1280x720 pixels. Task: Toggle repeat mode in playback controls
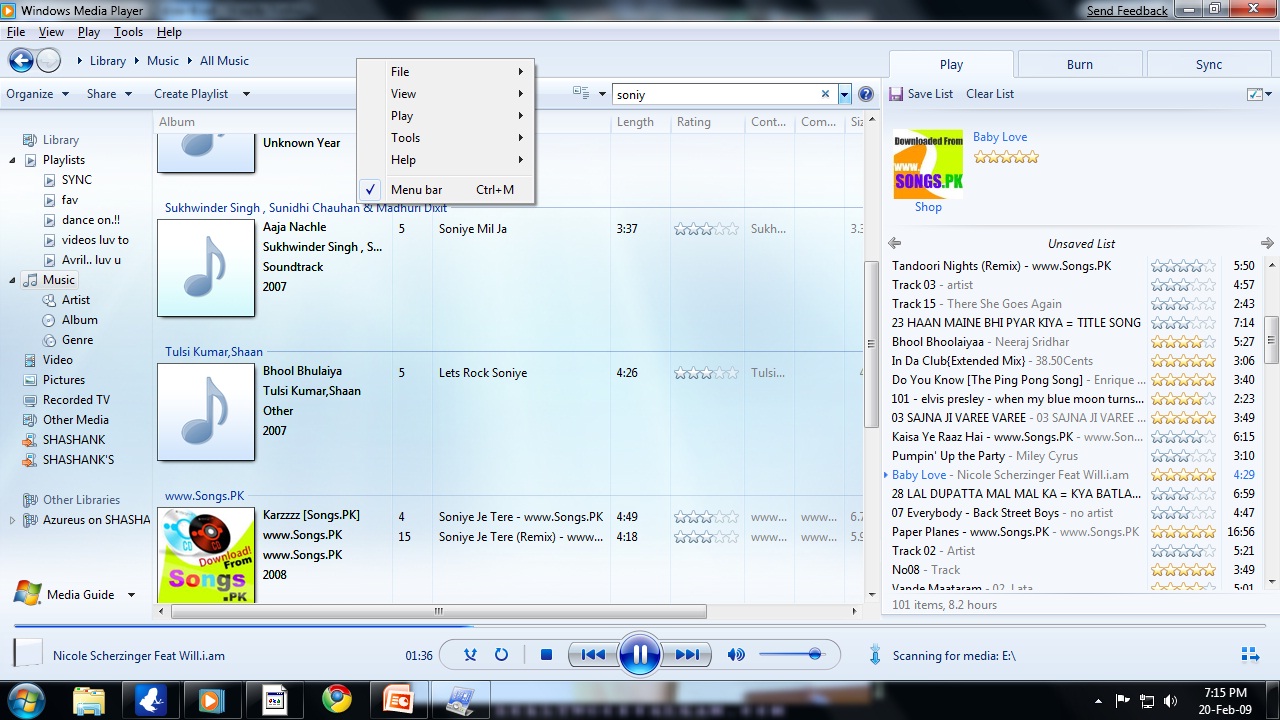click(x=502, y=655)
